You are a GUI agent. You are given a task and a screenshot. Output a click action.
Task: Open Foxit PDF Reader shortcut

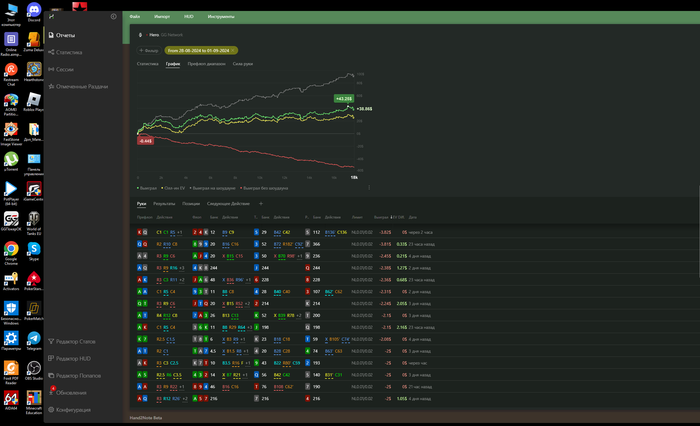pyautogui.click(x=11, y=372)
